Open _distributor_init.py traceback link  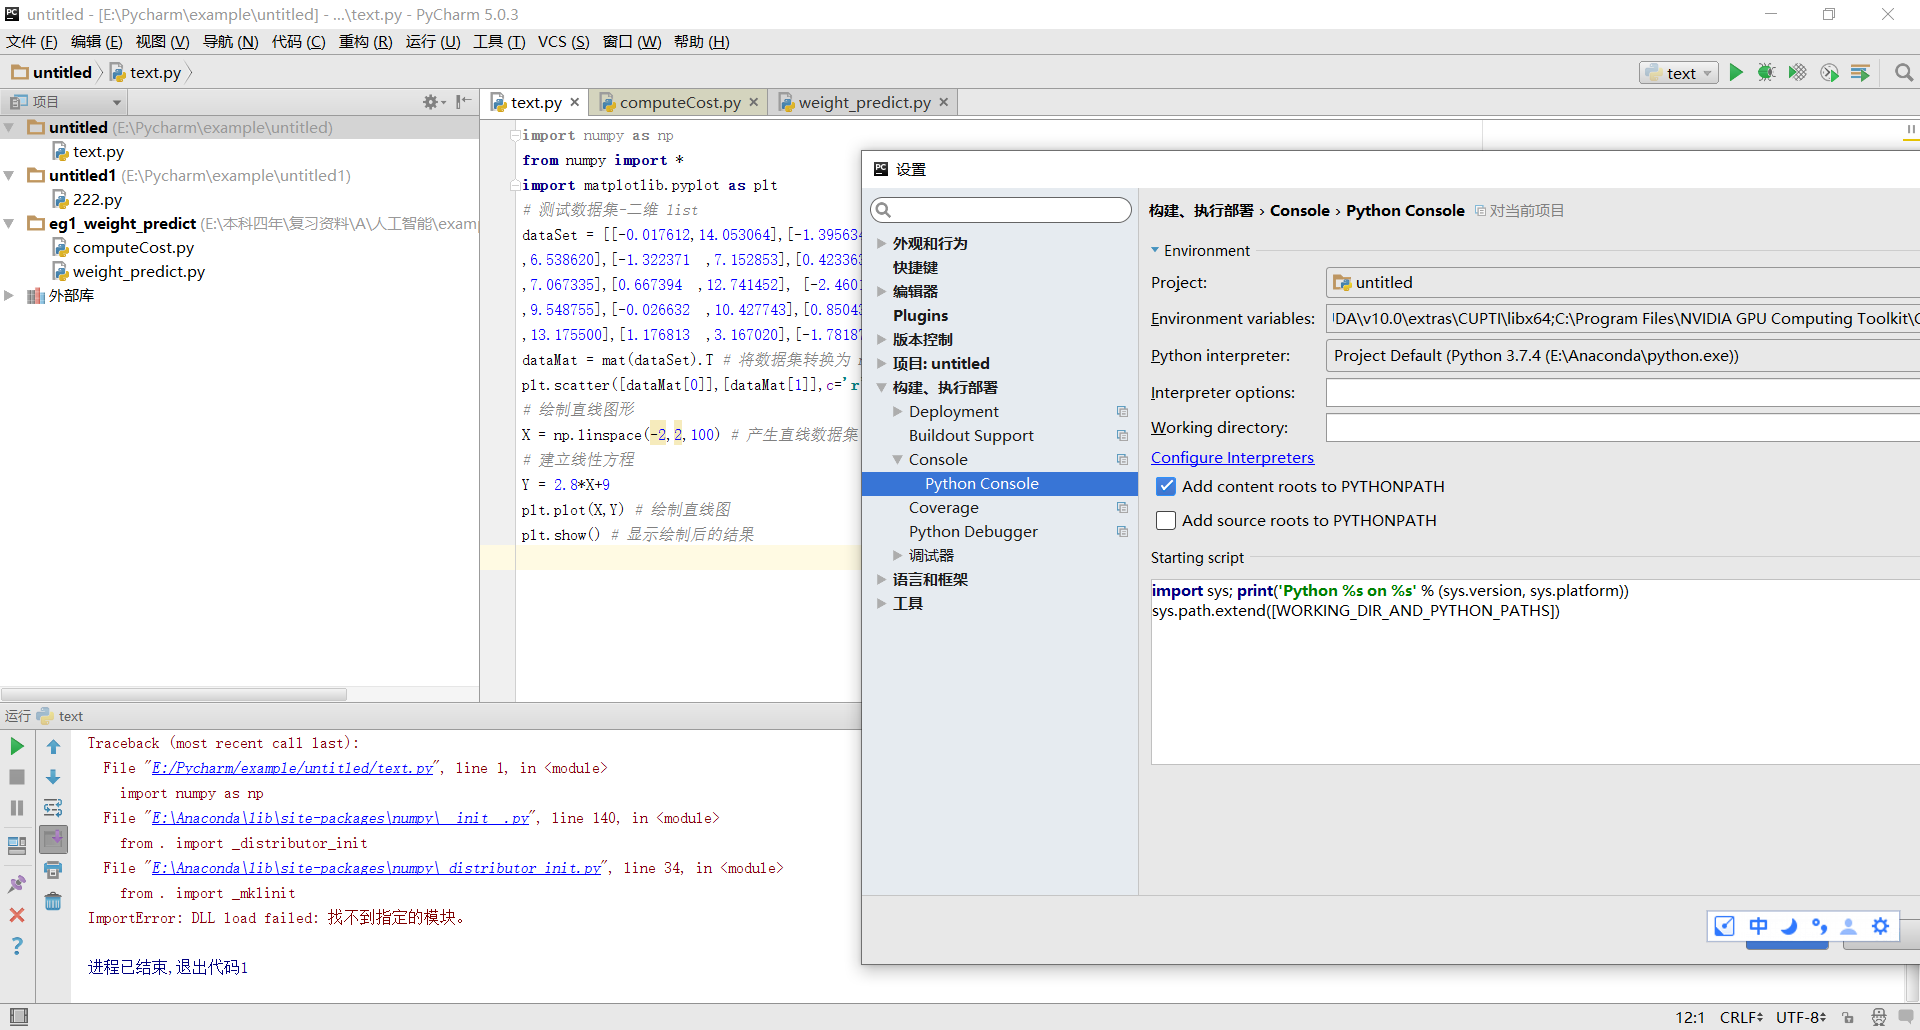(x=377, y=869)
